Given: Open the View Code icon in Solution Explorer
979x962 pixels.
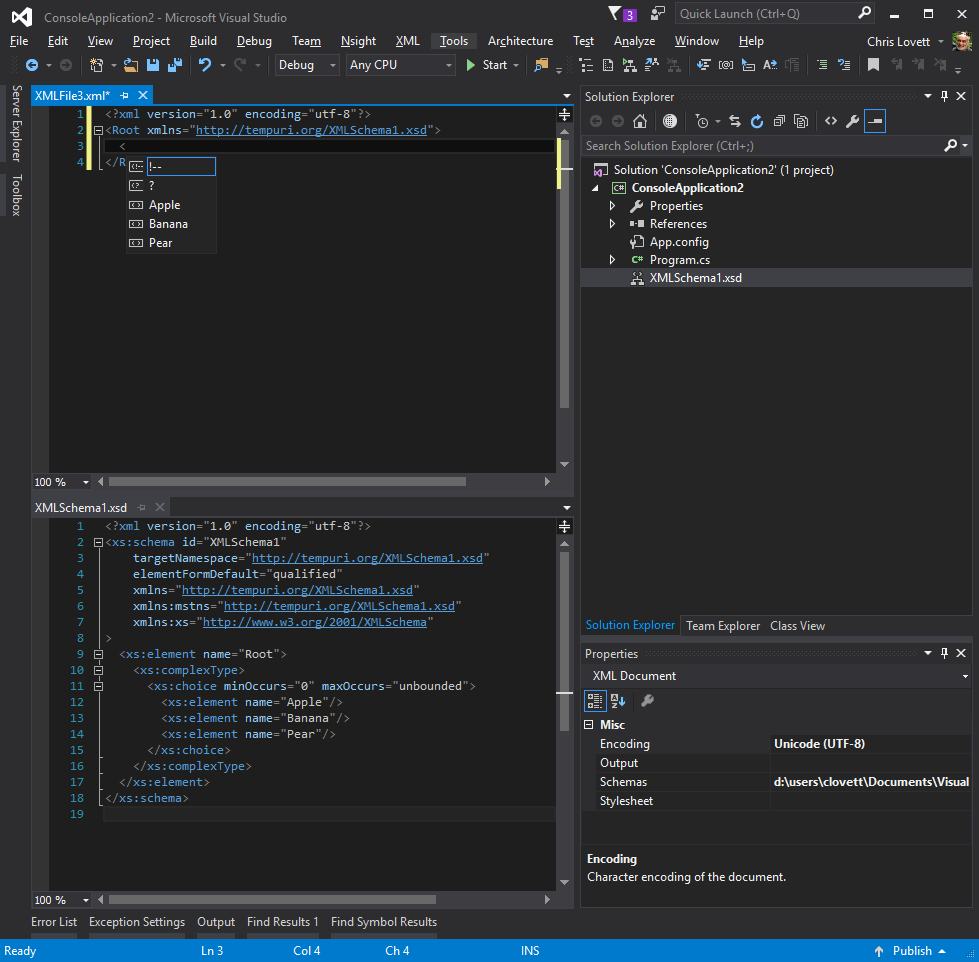Looking at the screenshot, I should tap(830, 121).
